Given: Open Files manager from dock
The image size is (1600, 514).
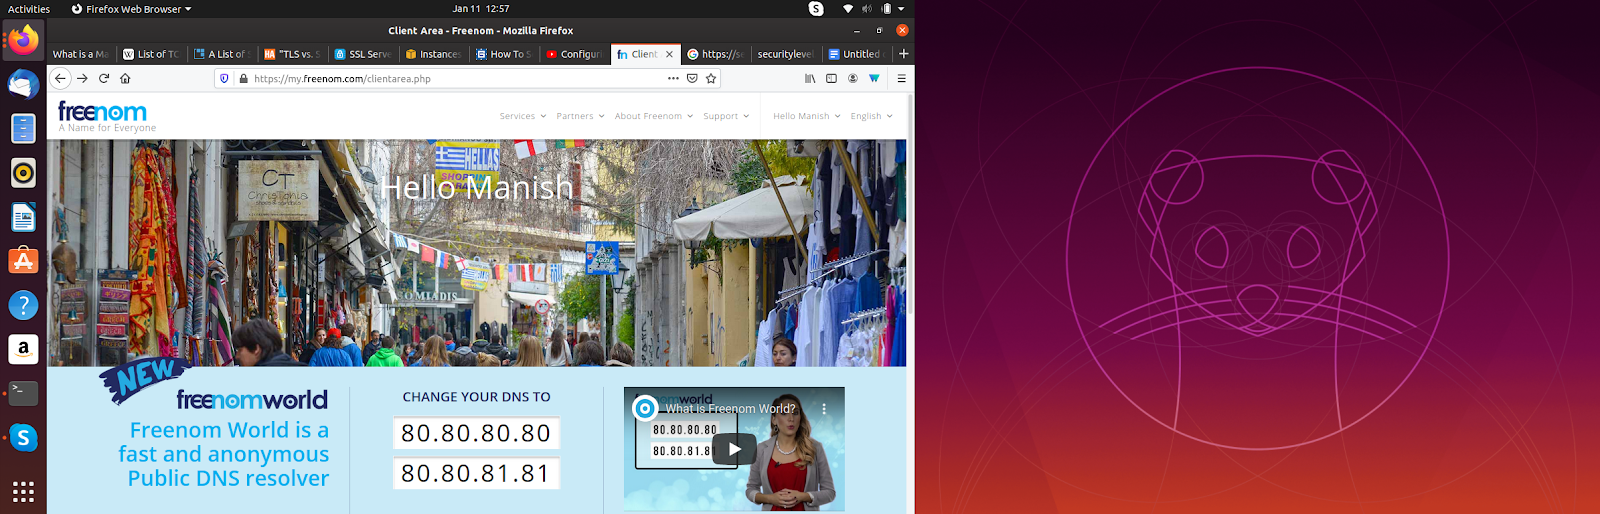Looking at the screenshot, I should [23, 128].
